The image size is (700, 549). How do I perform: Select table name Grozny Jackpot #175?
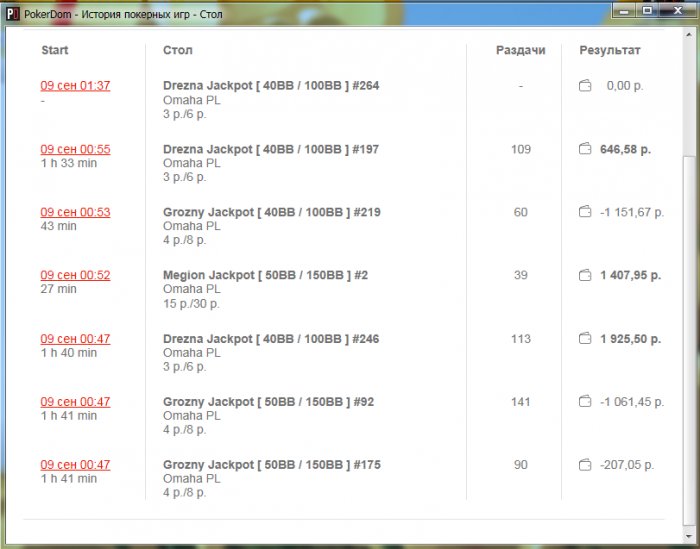[272, 465]
